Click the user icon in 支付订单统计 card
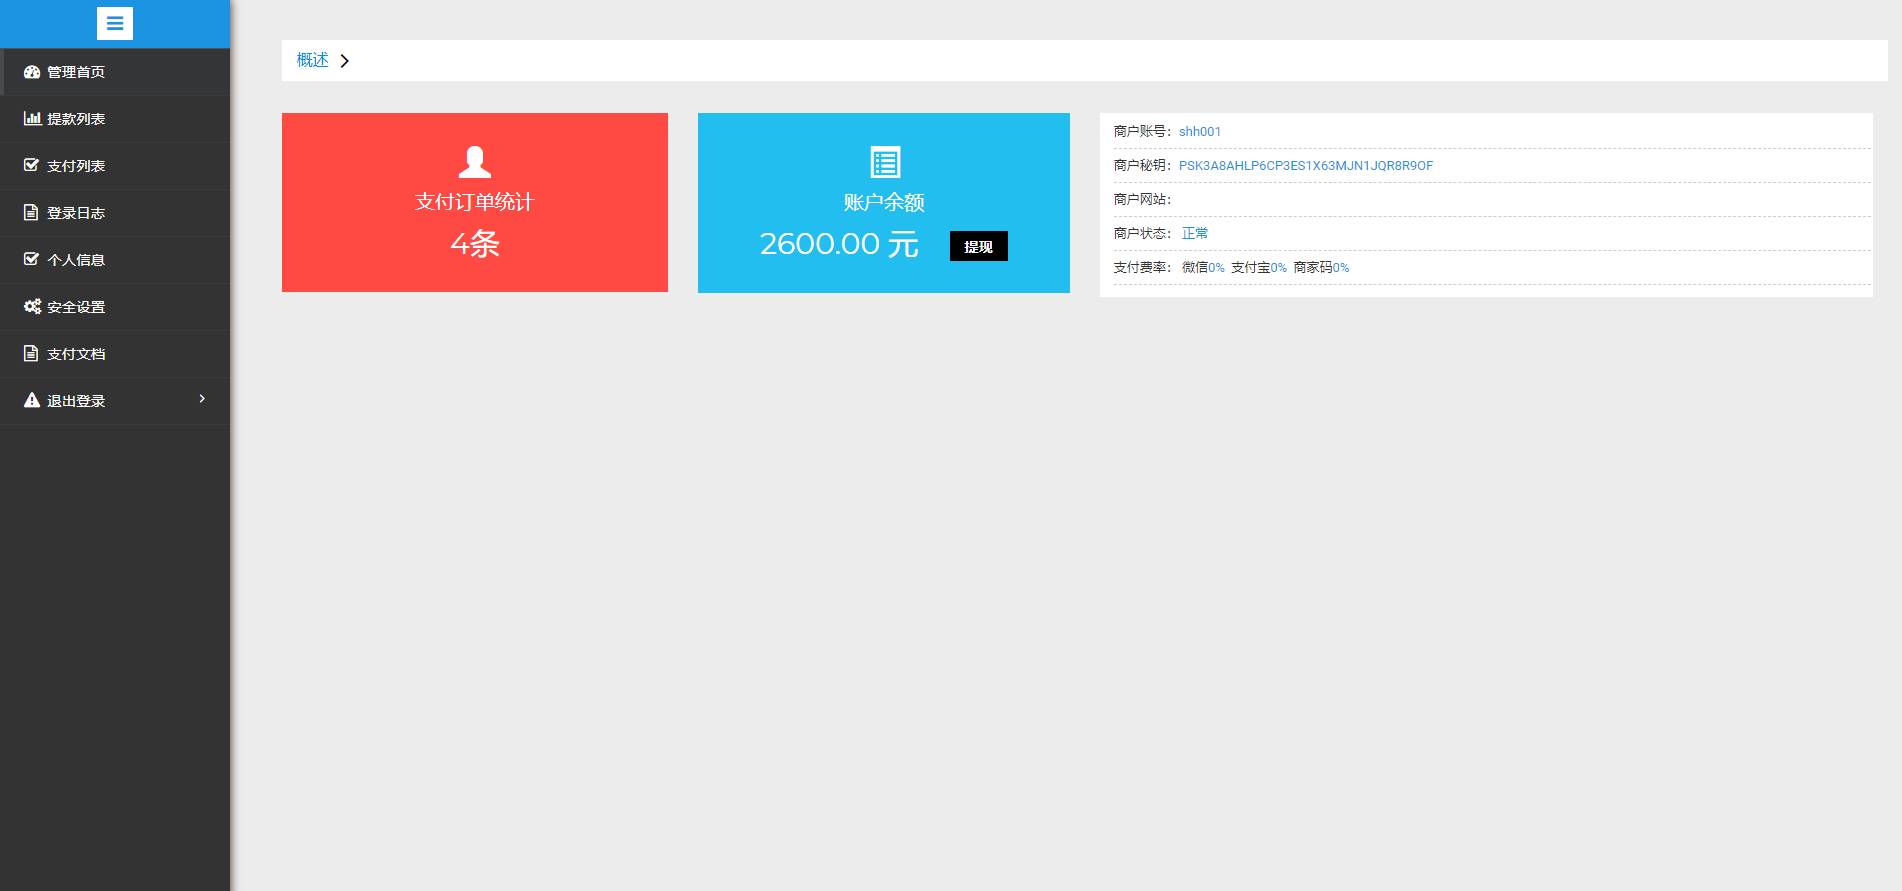Viewport: 1902px width, 891px height. click(474, 162)
